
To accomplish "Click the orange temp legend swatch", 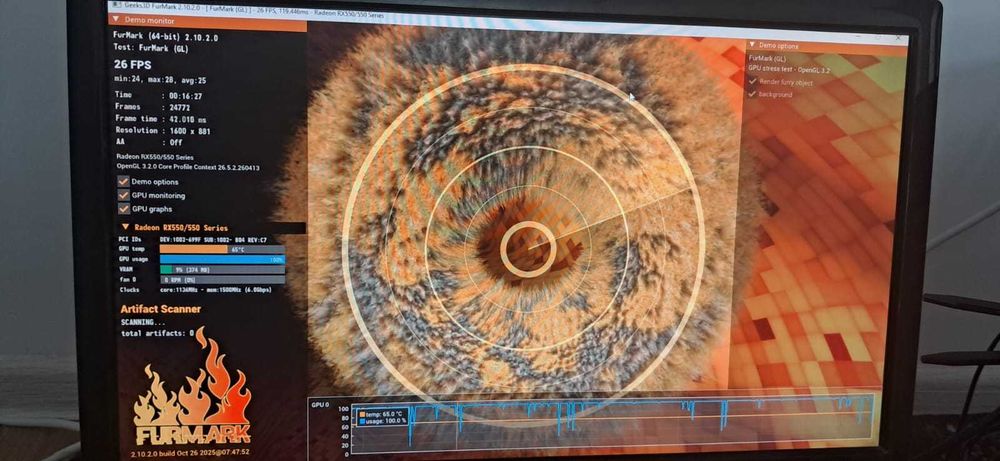I will click(362, 414).
